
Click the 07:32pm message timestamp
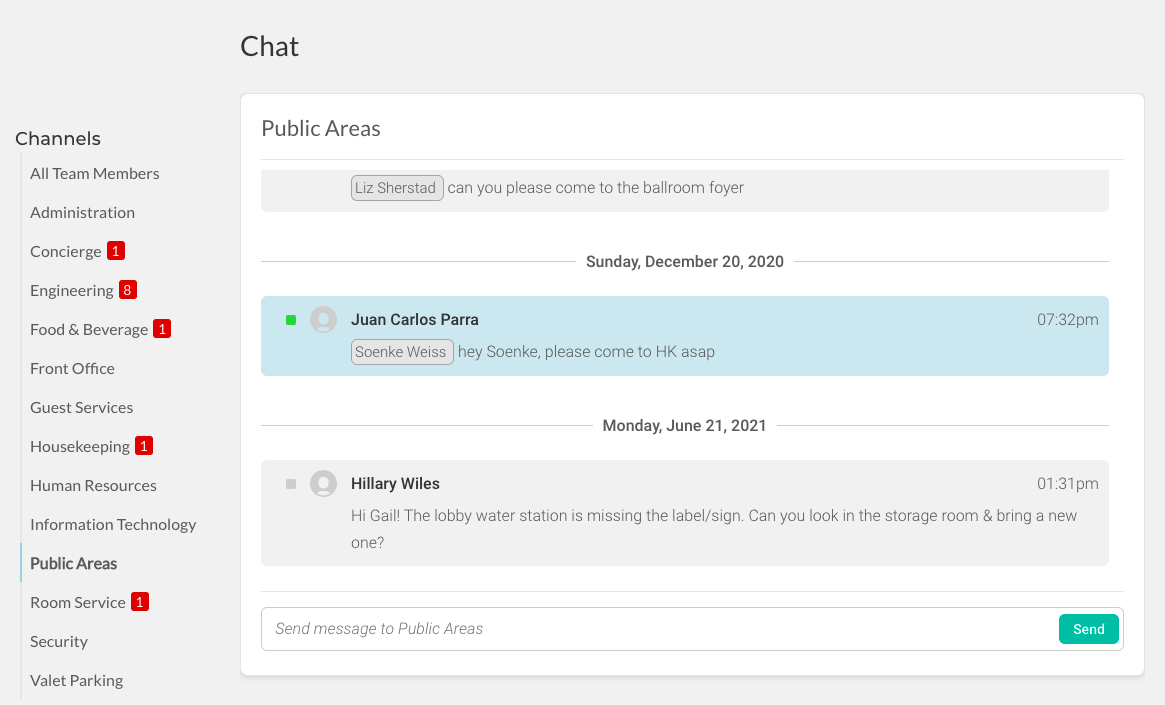1068,319
